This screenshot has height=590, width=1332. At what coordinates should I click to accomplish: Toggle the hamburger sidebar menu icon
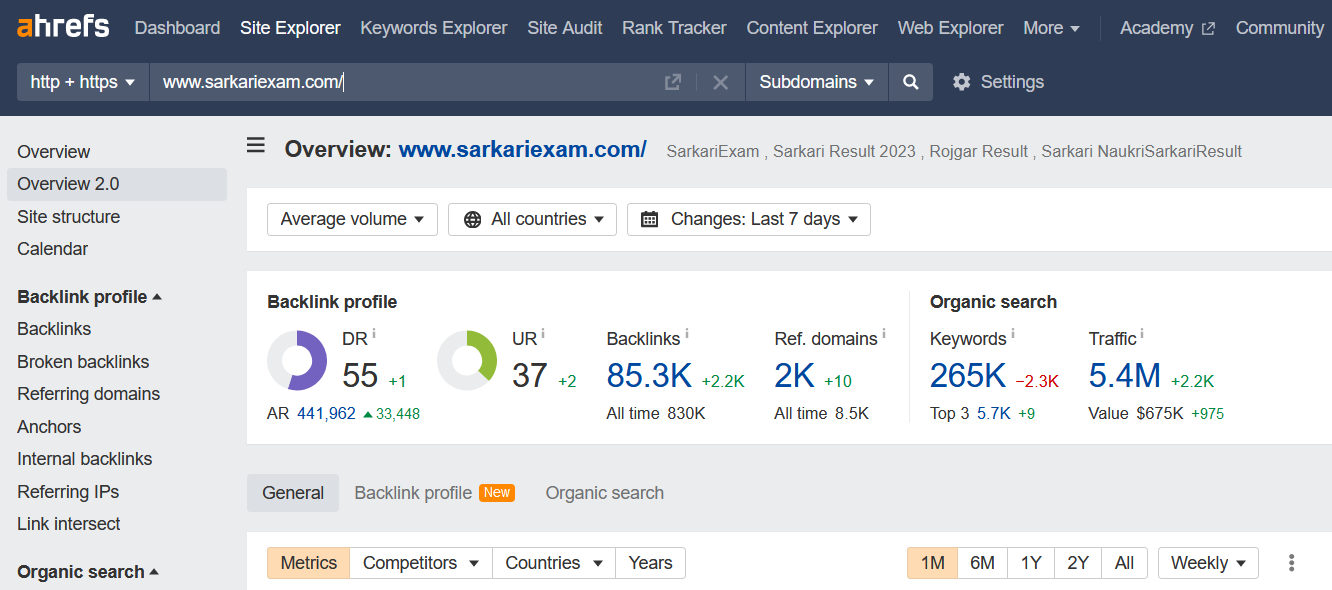click(256, 147)
